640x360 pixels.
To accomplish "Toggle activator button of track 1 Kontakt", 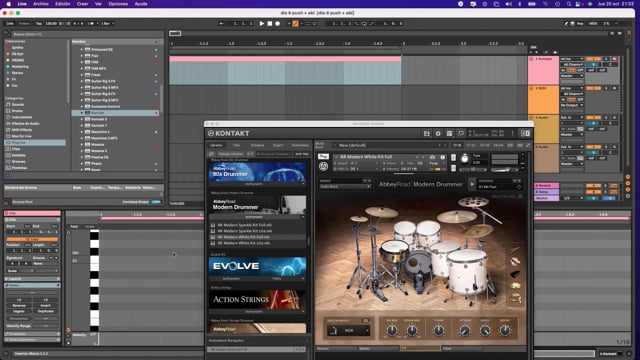I will [x=593, y=59].
